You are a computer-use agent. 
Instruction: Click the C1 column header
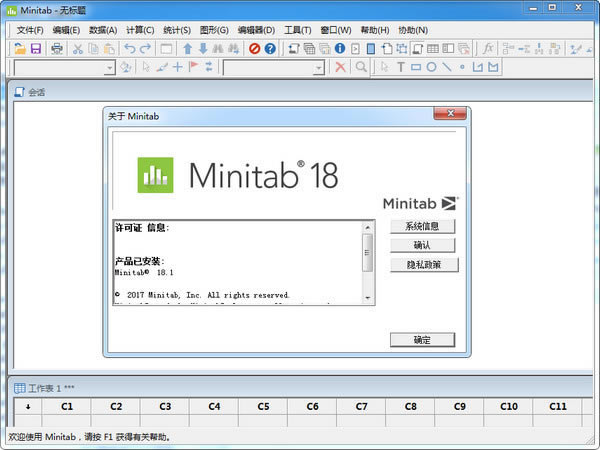click(x=67, y=406)
